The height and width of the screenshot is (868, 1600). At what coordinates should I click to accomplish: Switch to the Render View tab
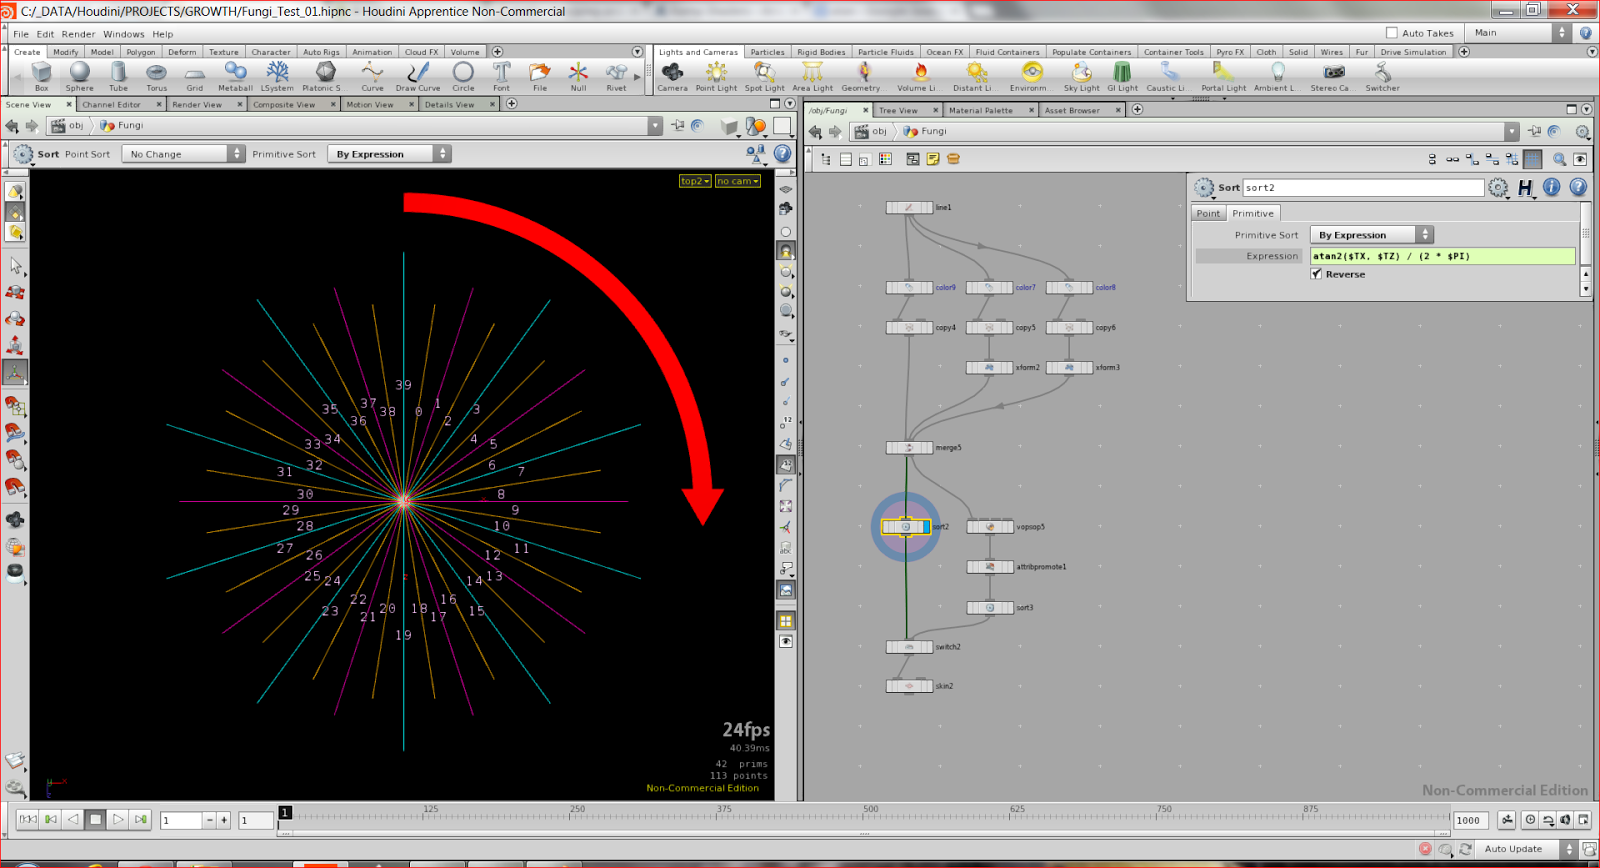point(197,104)
